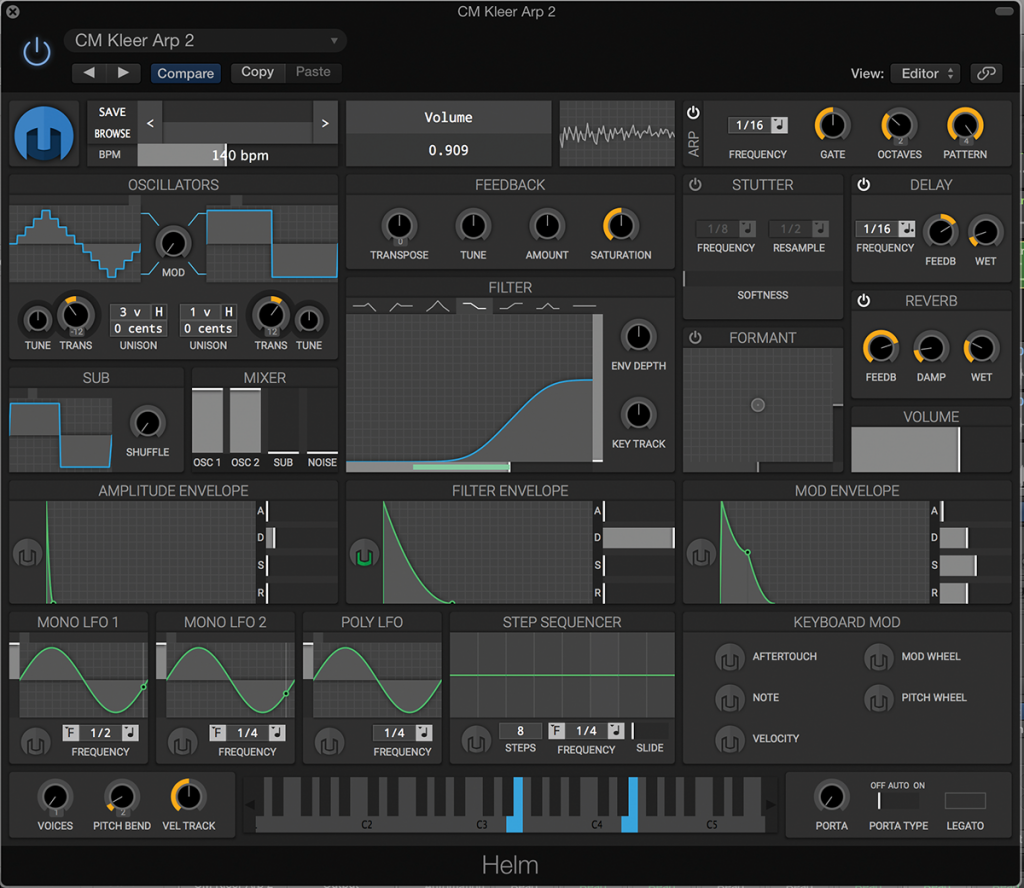Select the Amplitude Envelope modulation source icon
This screenshot has height=888, width=1024.
[27, 556]
